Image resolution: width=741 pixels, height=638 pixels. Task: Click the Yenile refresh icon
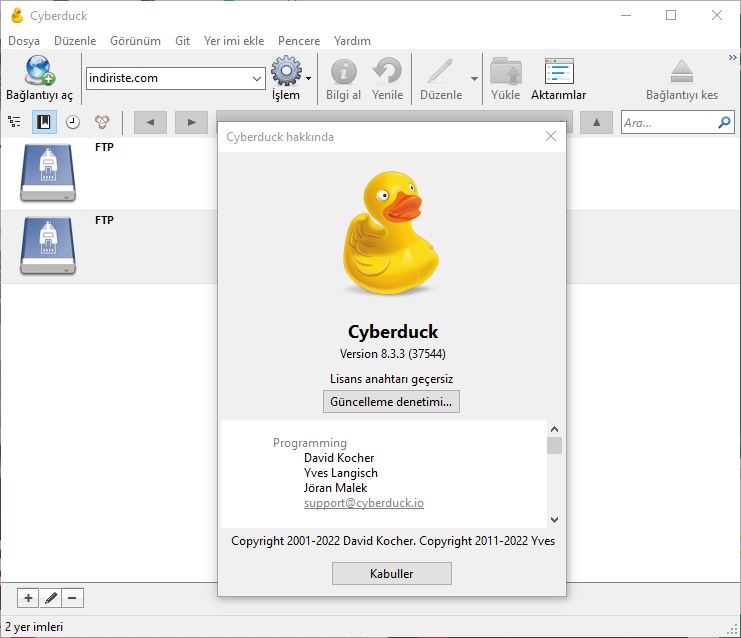pyautogui.click(x=388, y=71)
